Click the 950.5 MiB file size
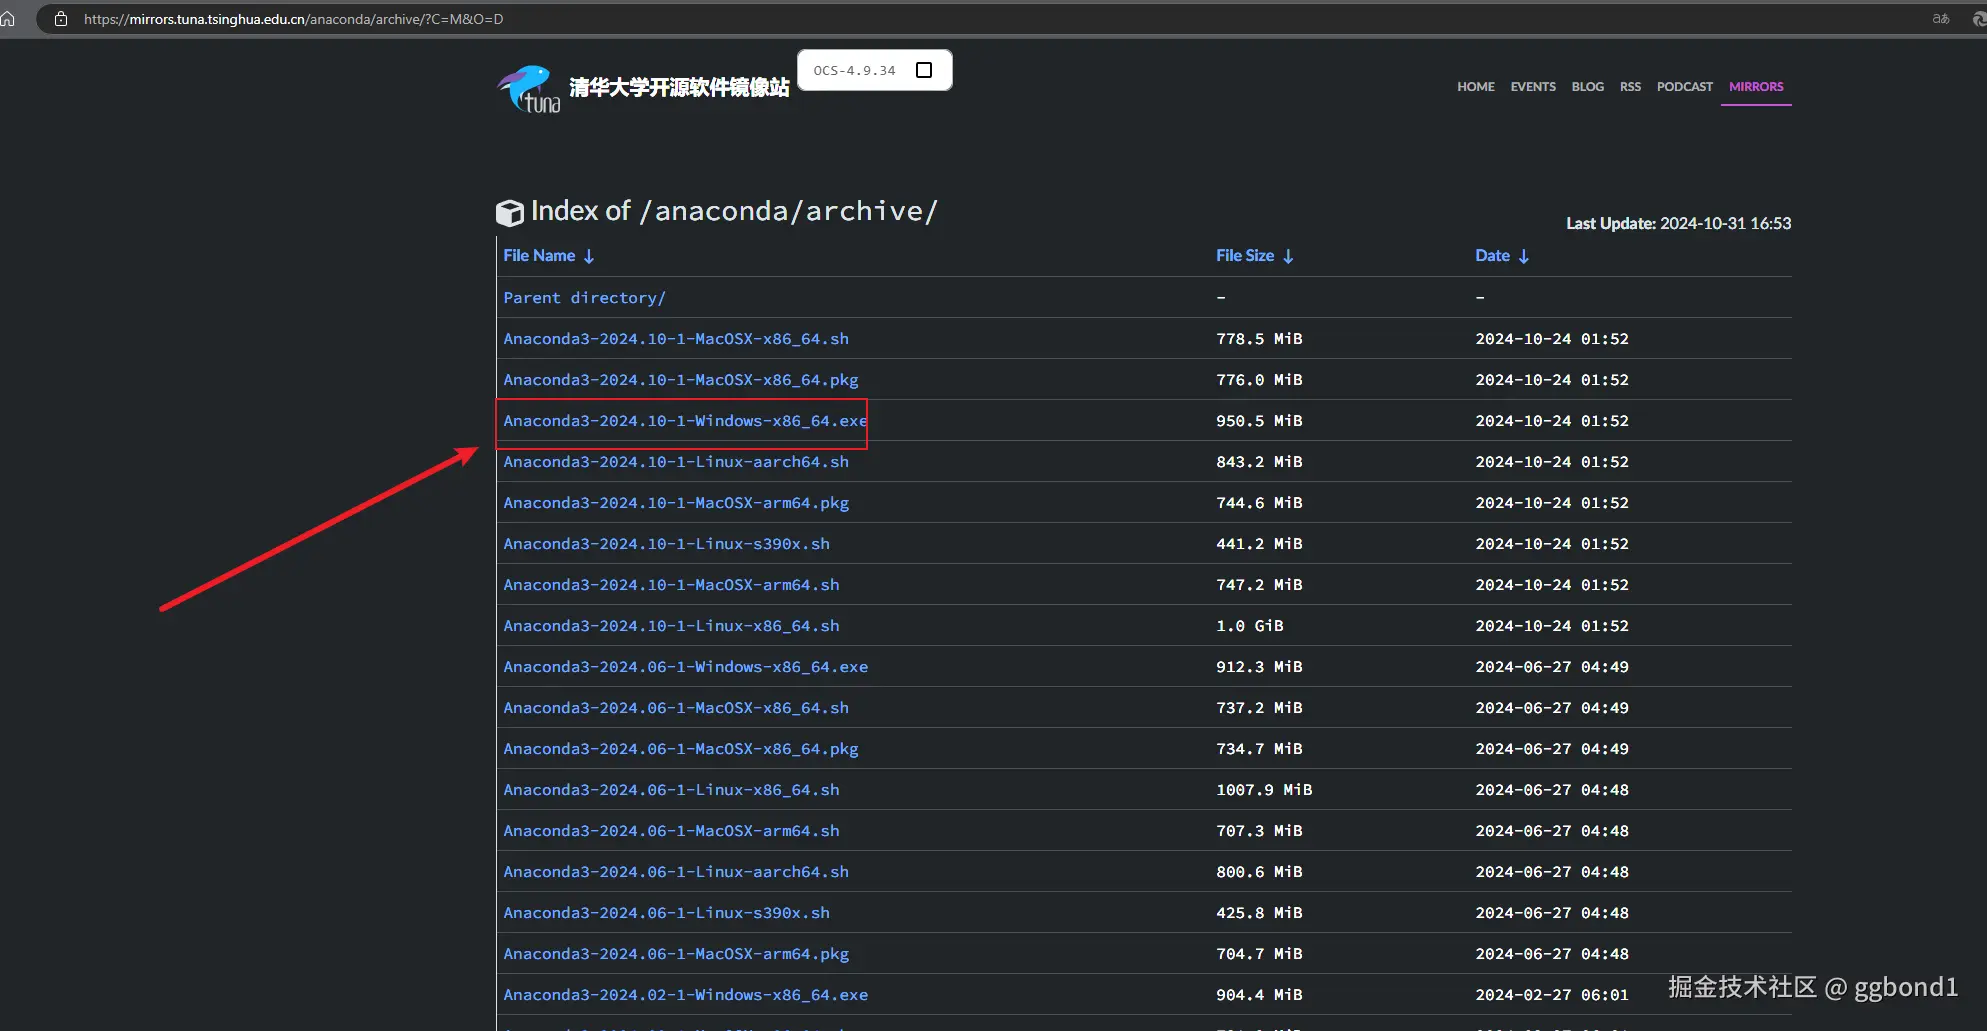 pos(1259,421)
